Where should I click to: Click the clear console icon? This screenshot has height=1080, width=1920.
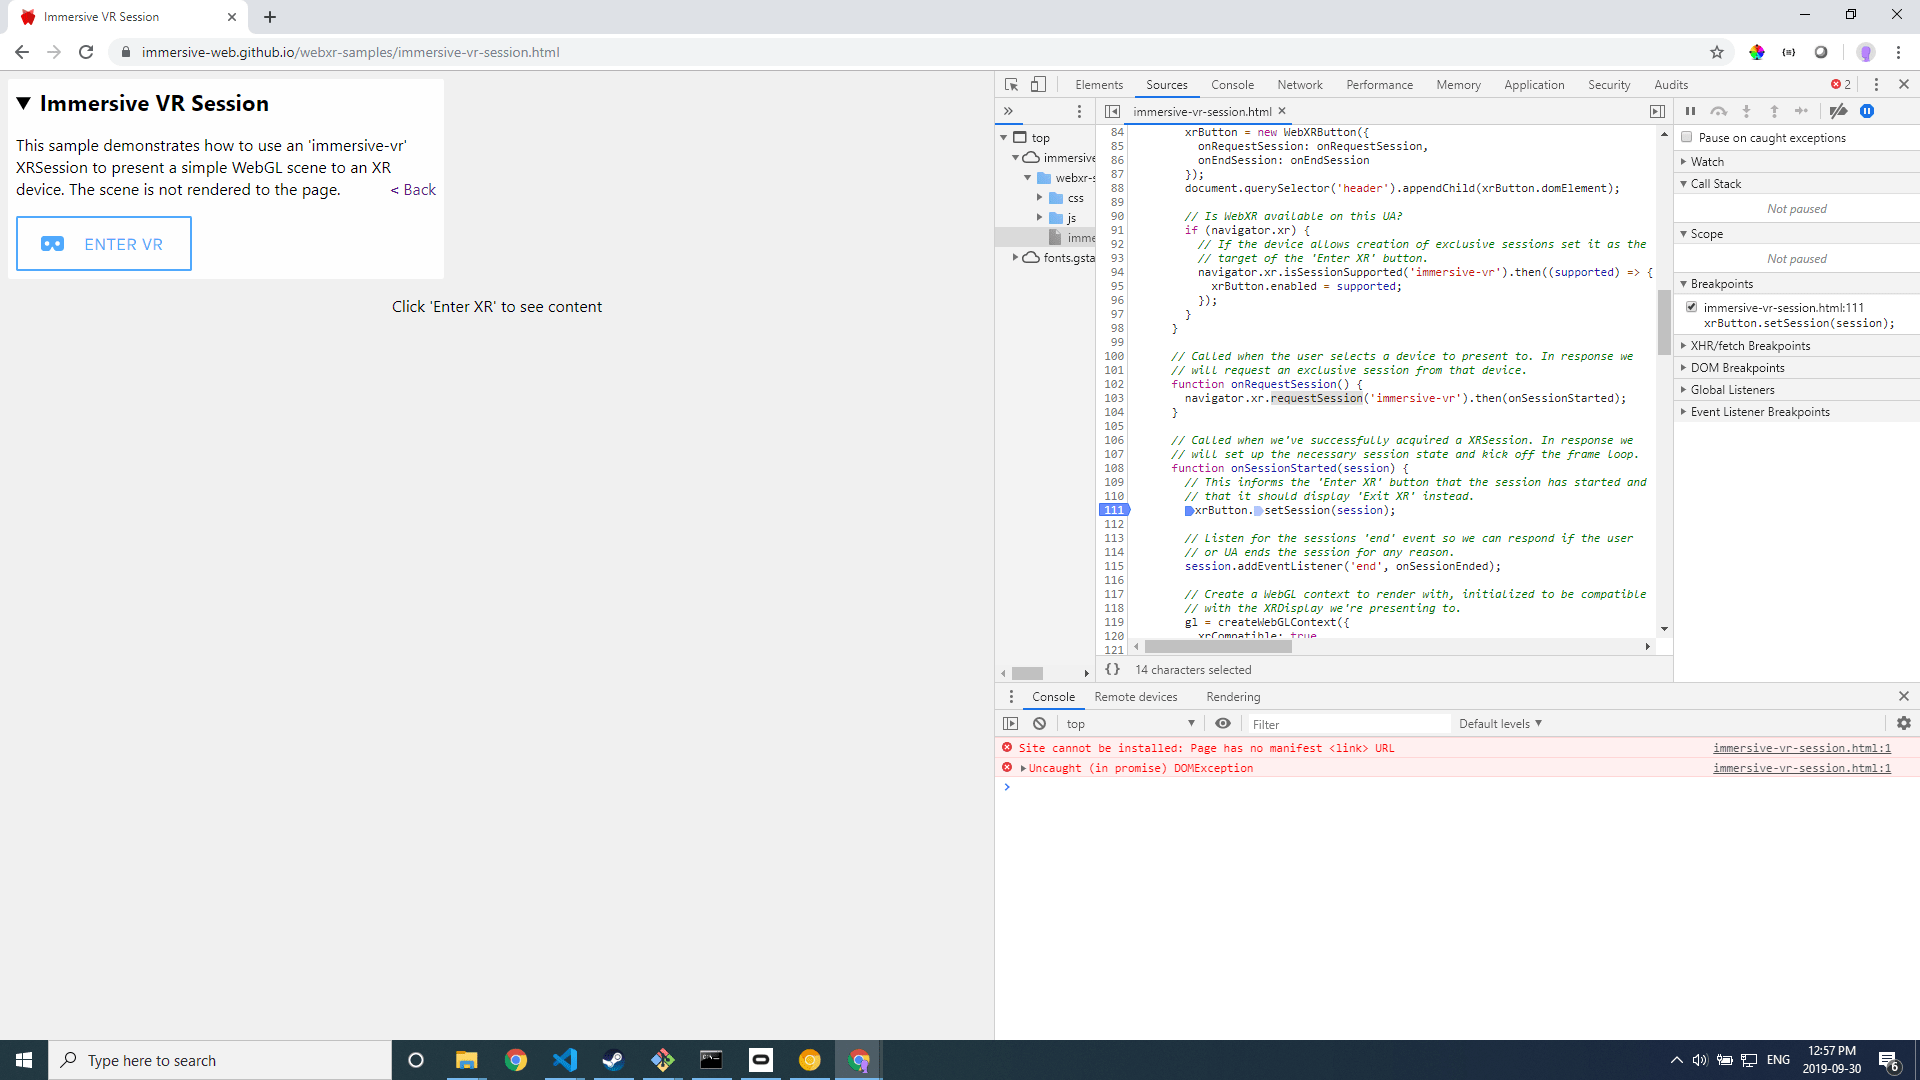[1039, 723]
